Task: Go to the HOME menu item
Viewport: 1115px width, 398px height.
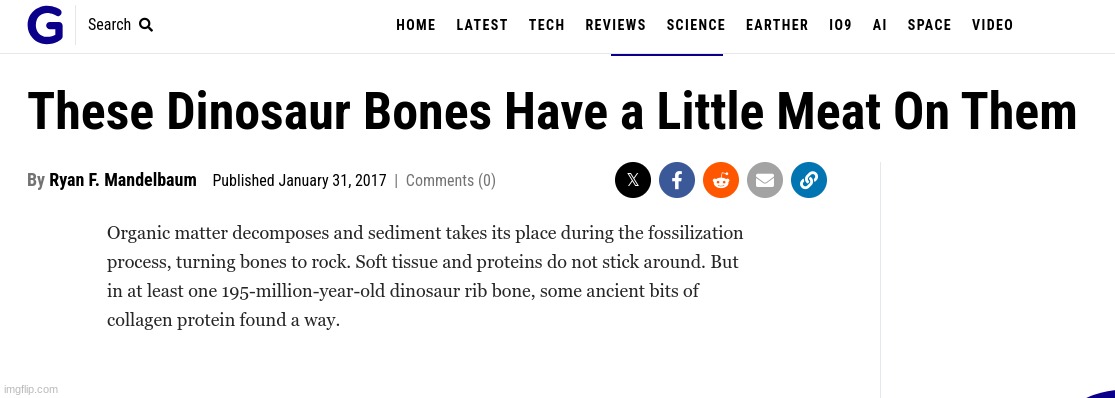Action: (416, 26)
